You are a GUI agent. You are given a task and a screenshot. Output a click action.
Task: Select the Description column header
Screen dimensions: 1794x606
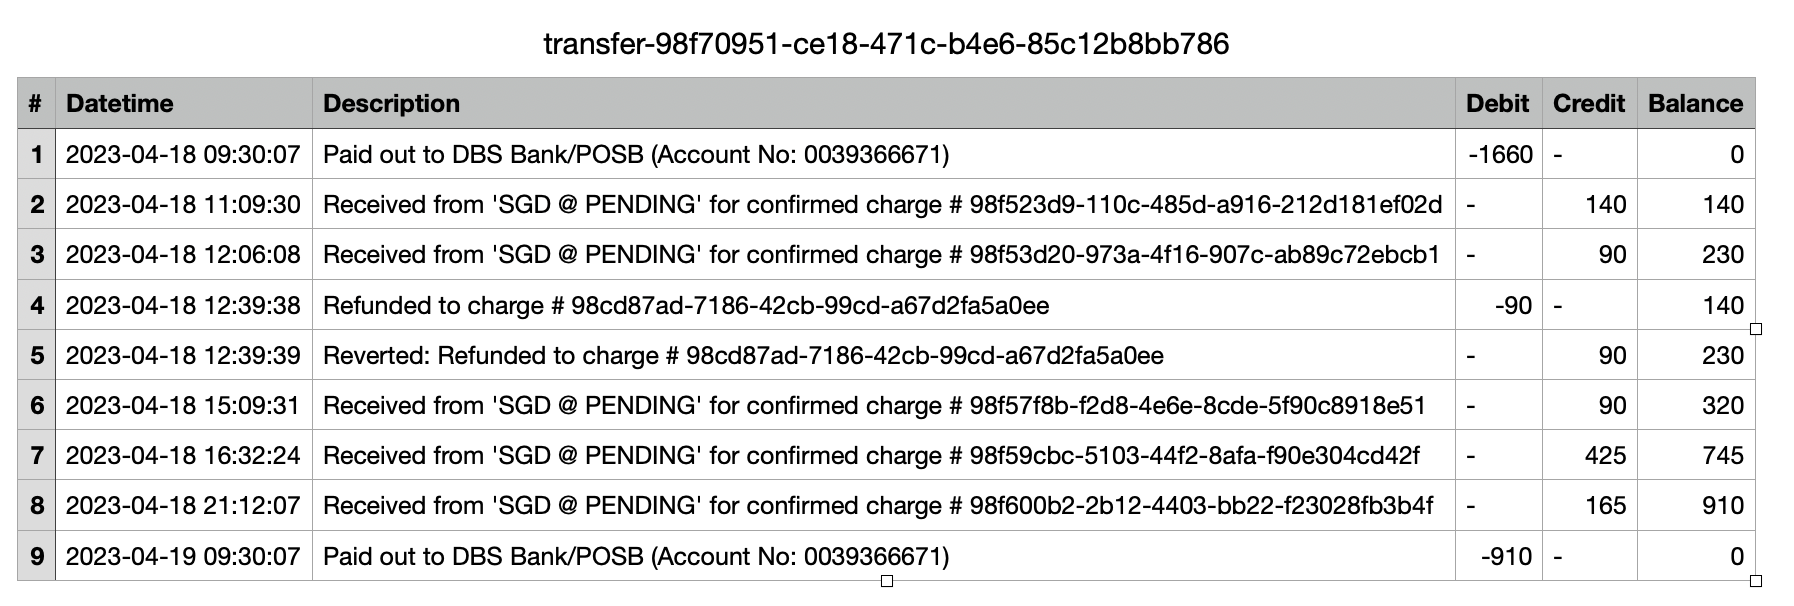[x=884, y=103]
